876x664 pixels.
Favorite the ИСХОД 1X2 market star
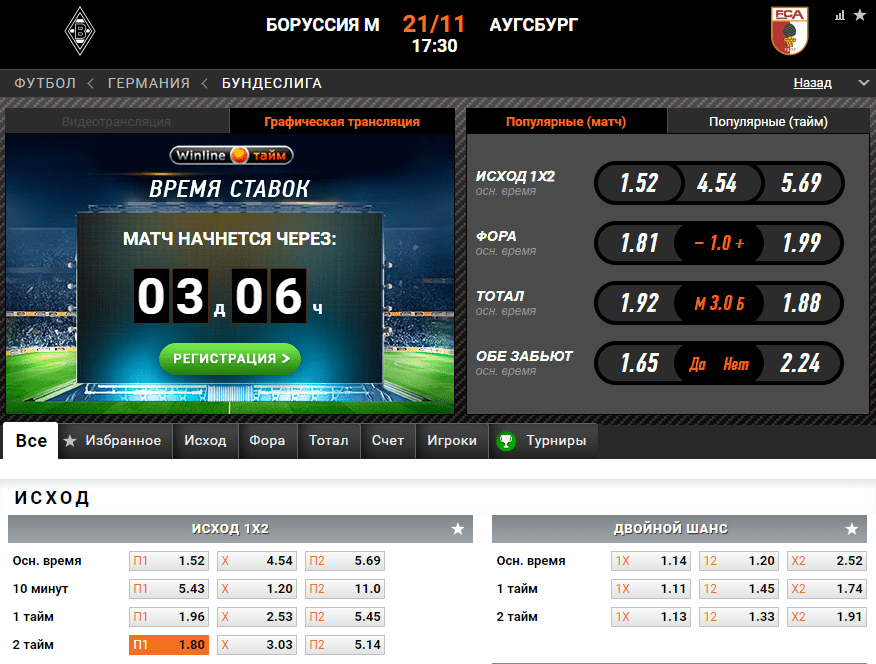(x=458, y=529)
